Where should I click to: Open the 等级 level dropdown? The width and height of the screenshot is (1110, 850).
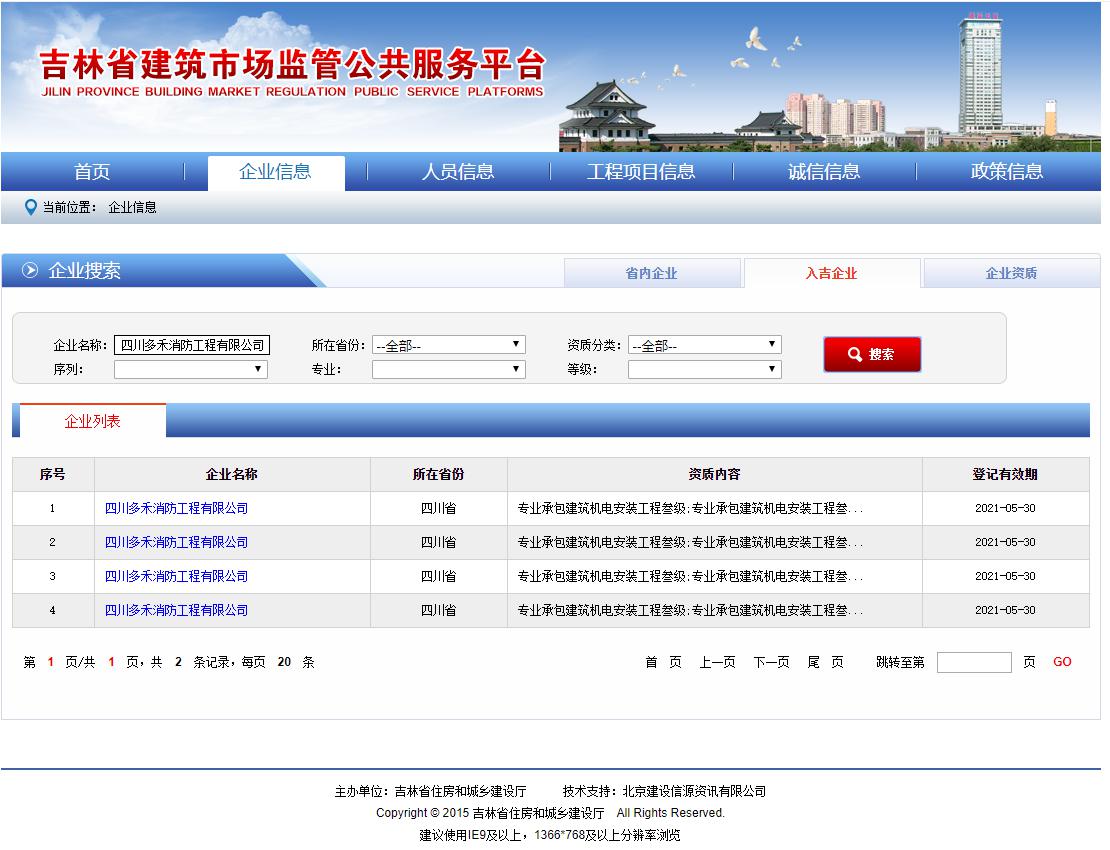[x=704, y=369]
